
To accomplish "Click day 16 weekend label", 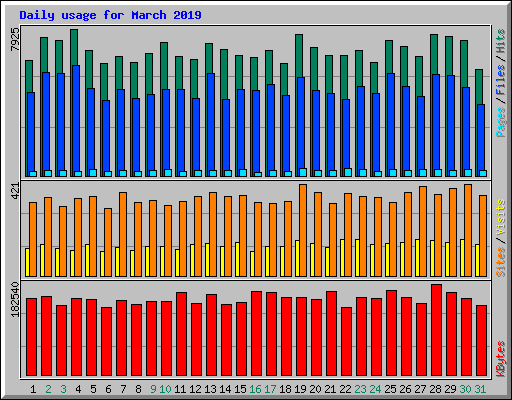I will 255,389.
